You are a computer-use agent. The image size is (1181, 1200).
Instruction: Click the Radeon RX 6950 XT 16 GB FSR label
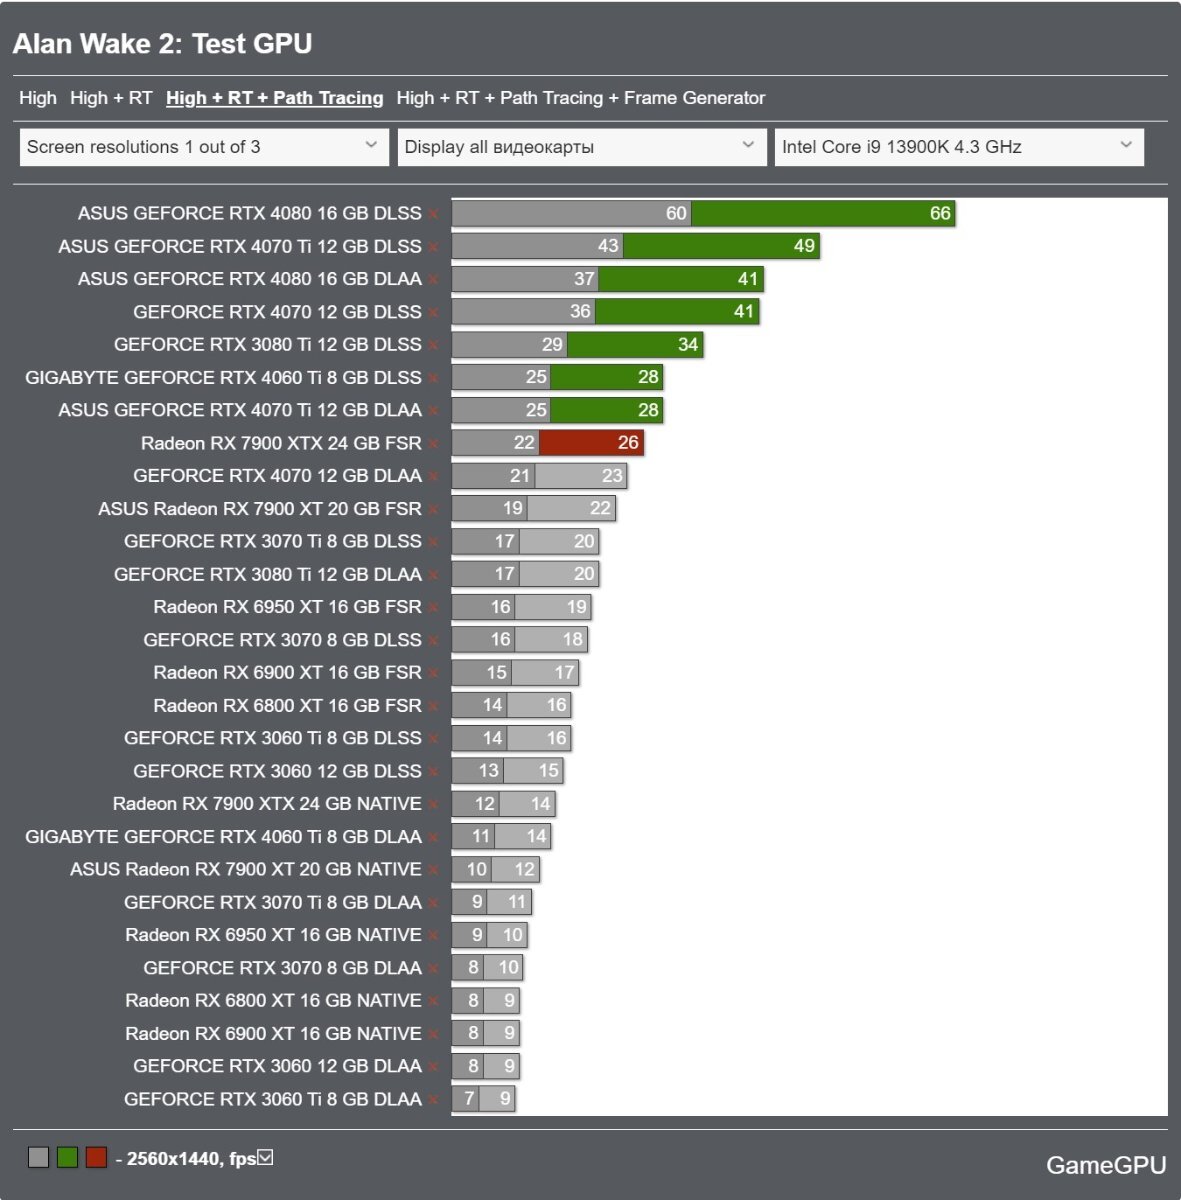pos(288,607)
